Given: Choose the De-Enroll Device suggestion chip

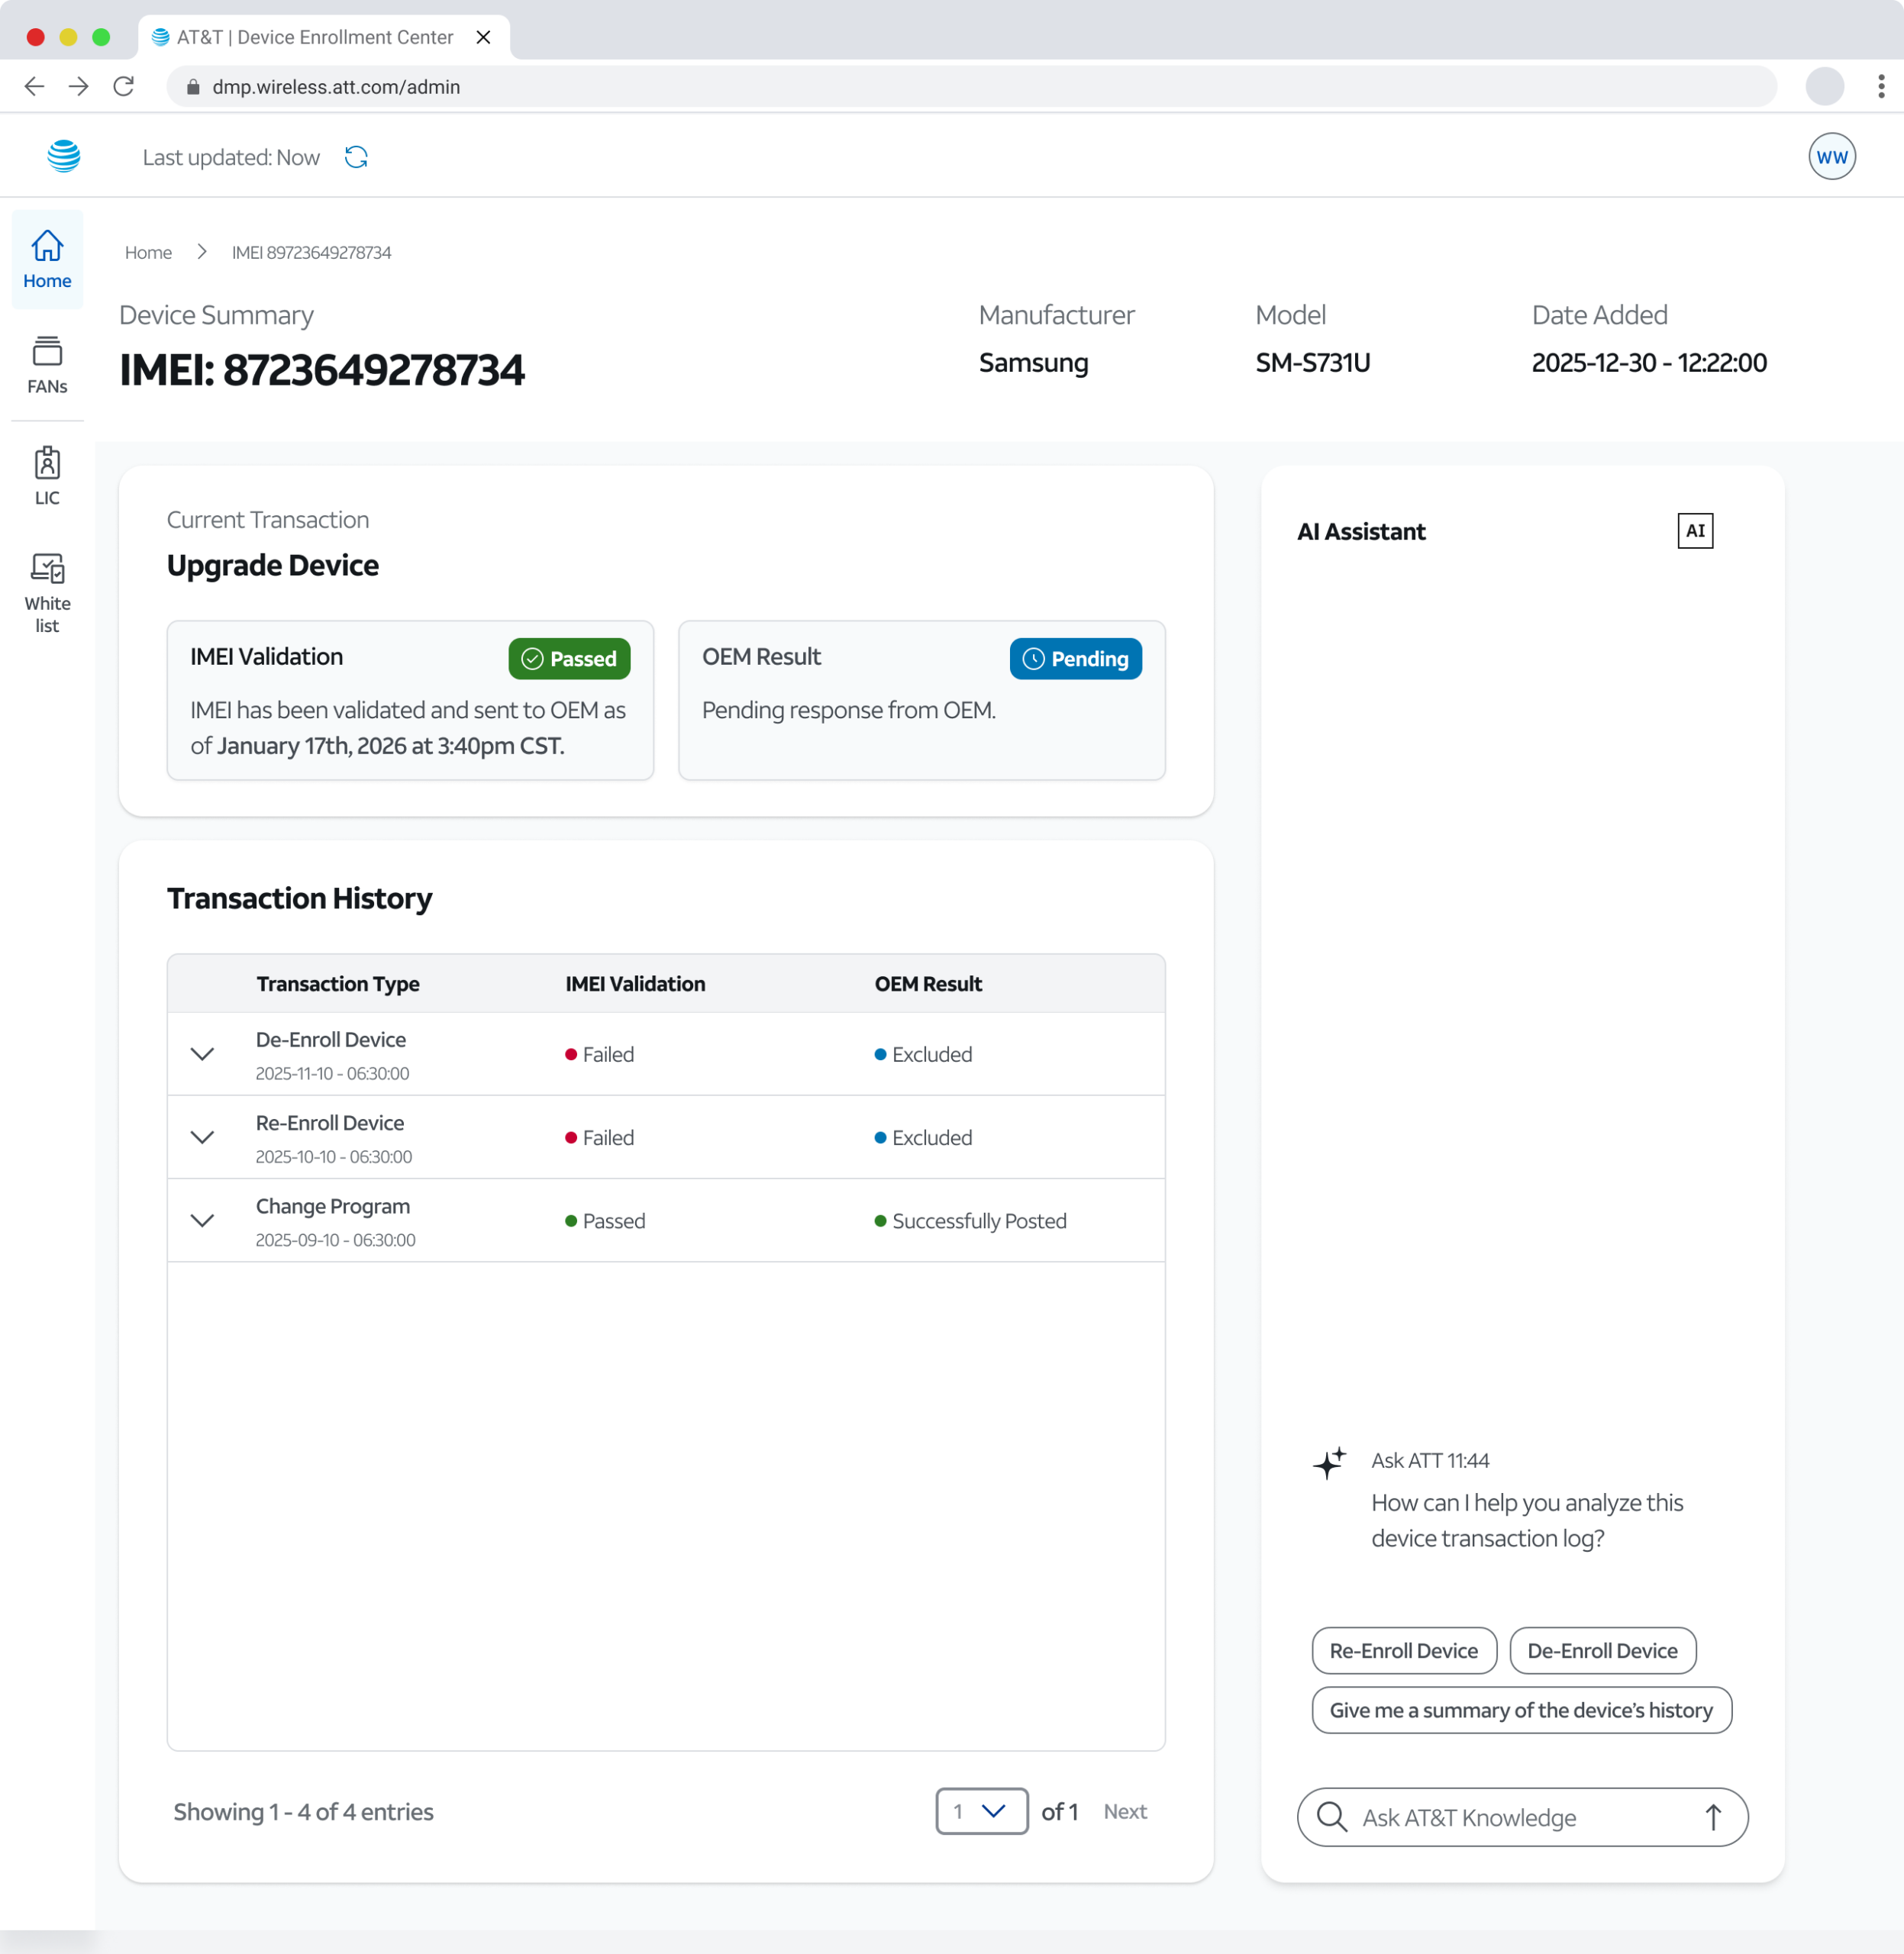Looking at the screenshot, I should (x=1602, y=1650).
